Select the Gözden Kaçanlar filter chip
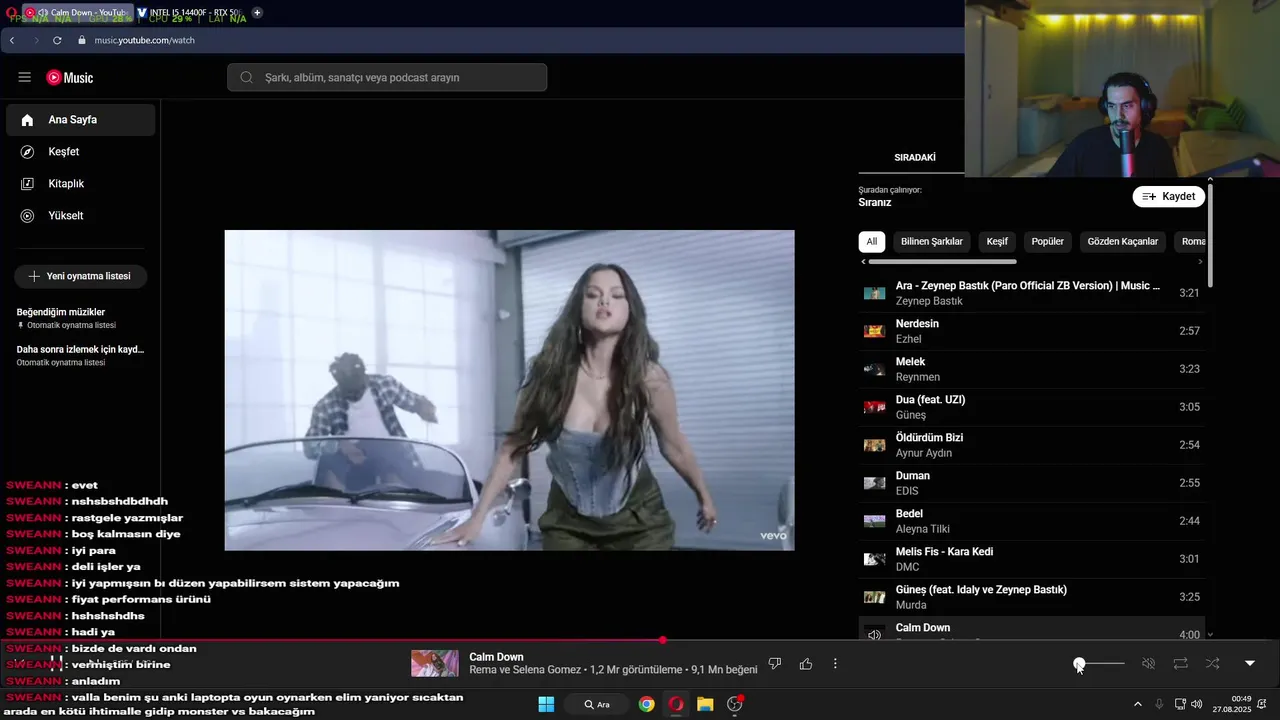Viewport: 1280px width, 720px height. [1123, 241]
